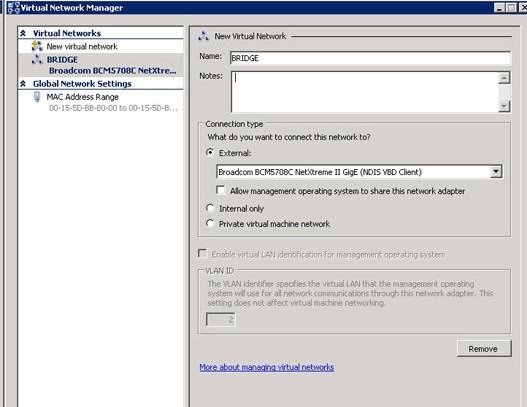Click into the Name field containing BRIDGE
Screen dimensions: 527x407
point(370,58)
